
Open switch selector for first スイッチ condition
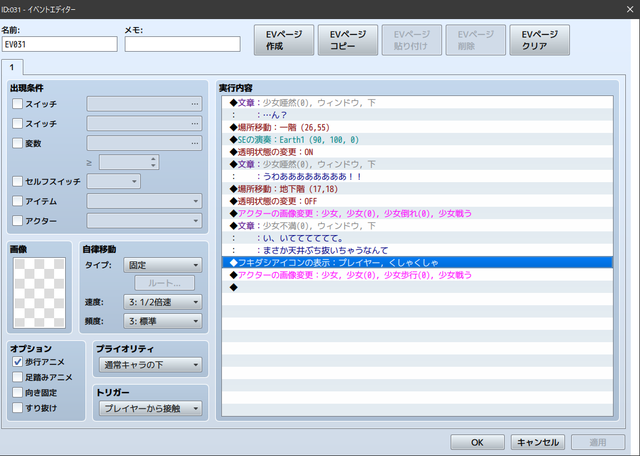tap(144, 104)
